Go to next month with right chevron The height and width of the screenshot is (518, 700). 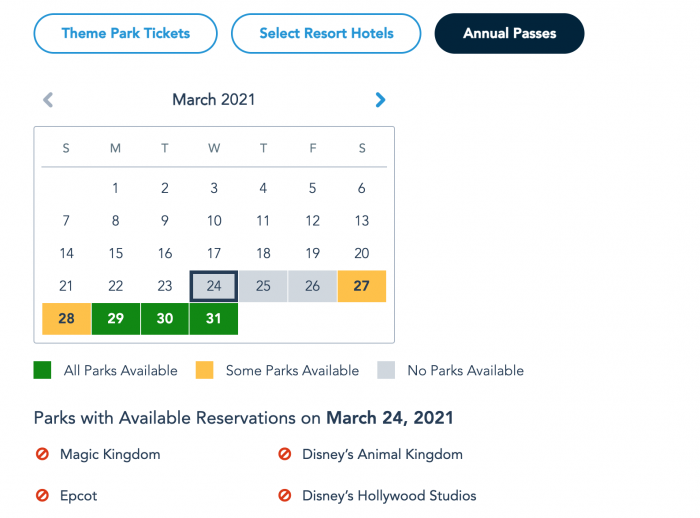pyautogui.click(x=380, y=100)
